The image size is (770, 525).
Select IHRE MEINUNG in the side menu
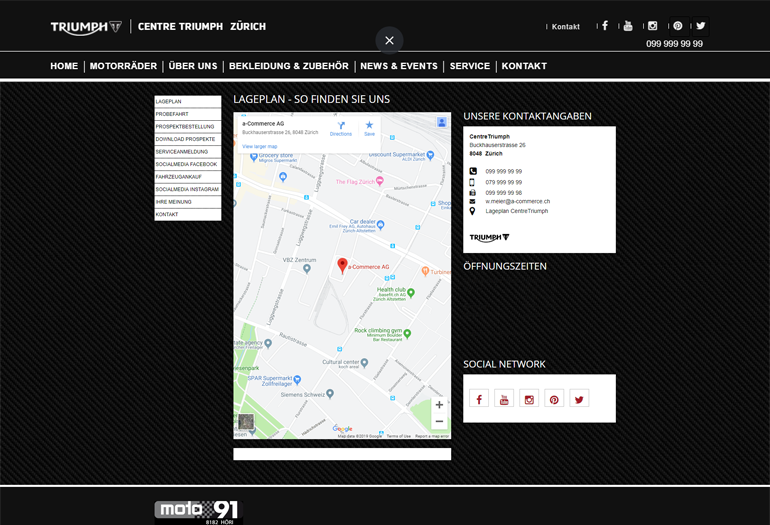188,202
